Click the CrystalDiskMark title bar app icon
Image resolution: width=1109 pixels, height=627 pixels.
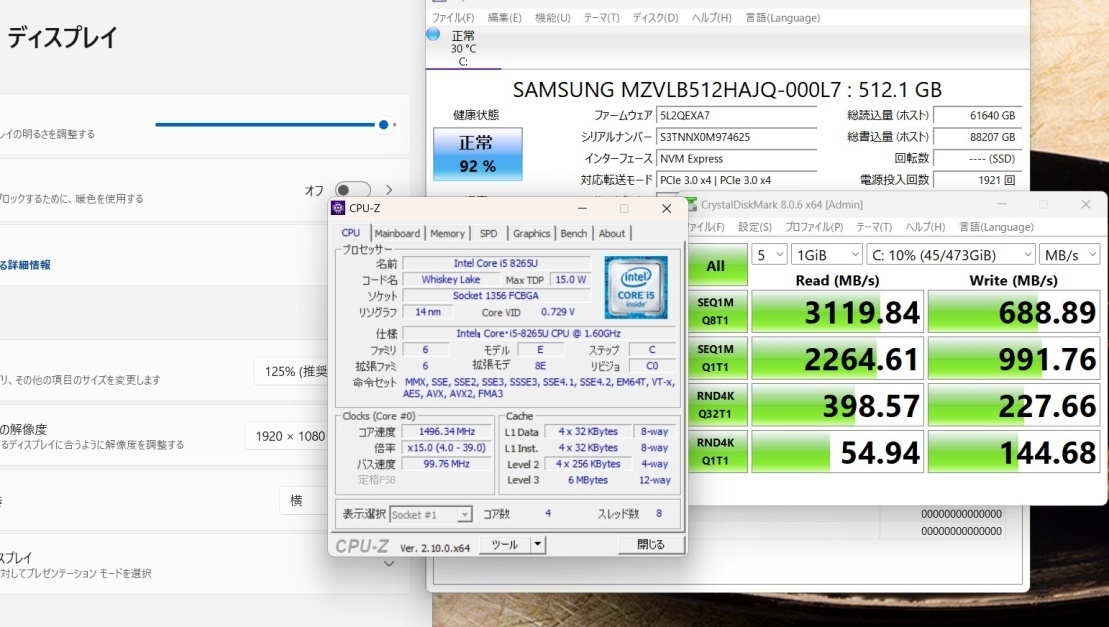pyautogui.click(x=691, y=204)
